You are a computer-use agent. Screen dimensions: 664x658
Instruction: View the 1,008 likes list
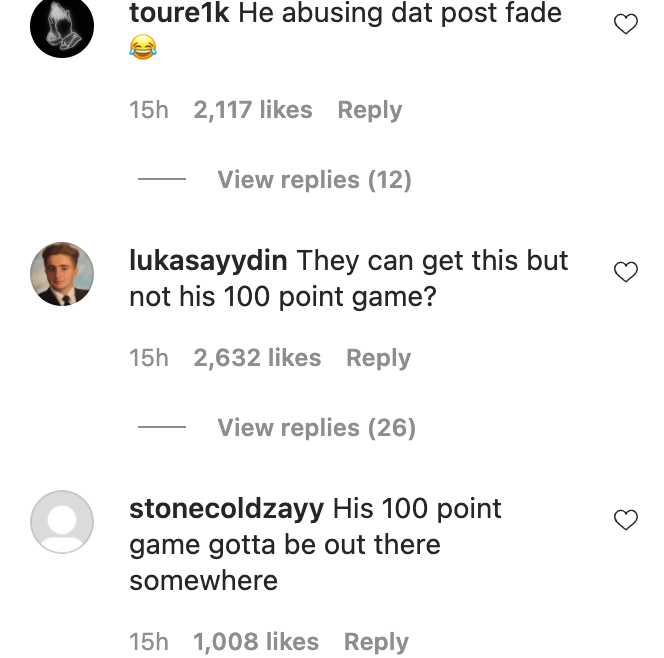[256, 642]
